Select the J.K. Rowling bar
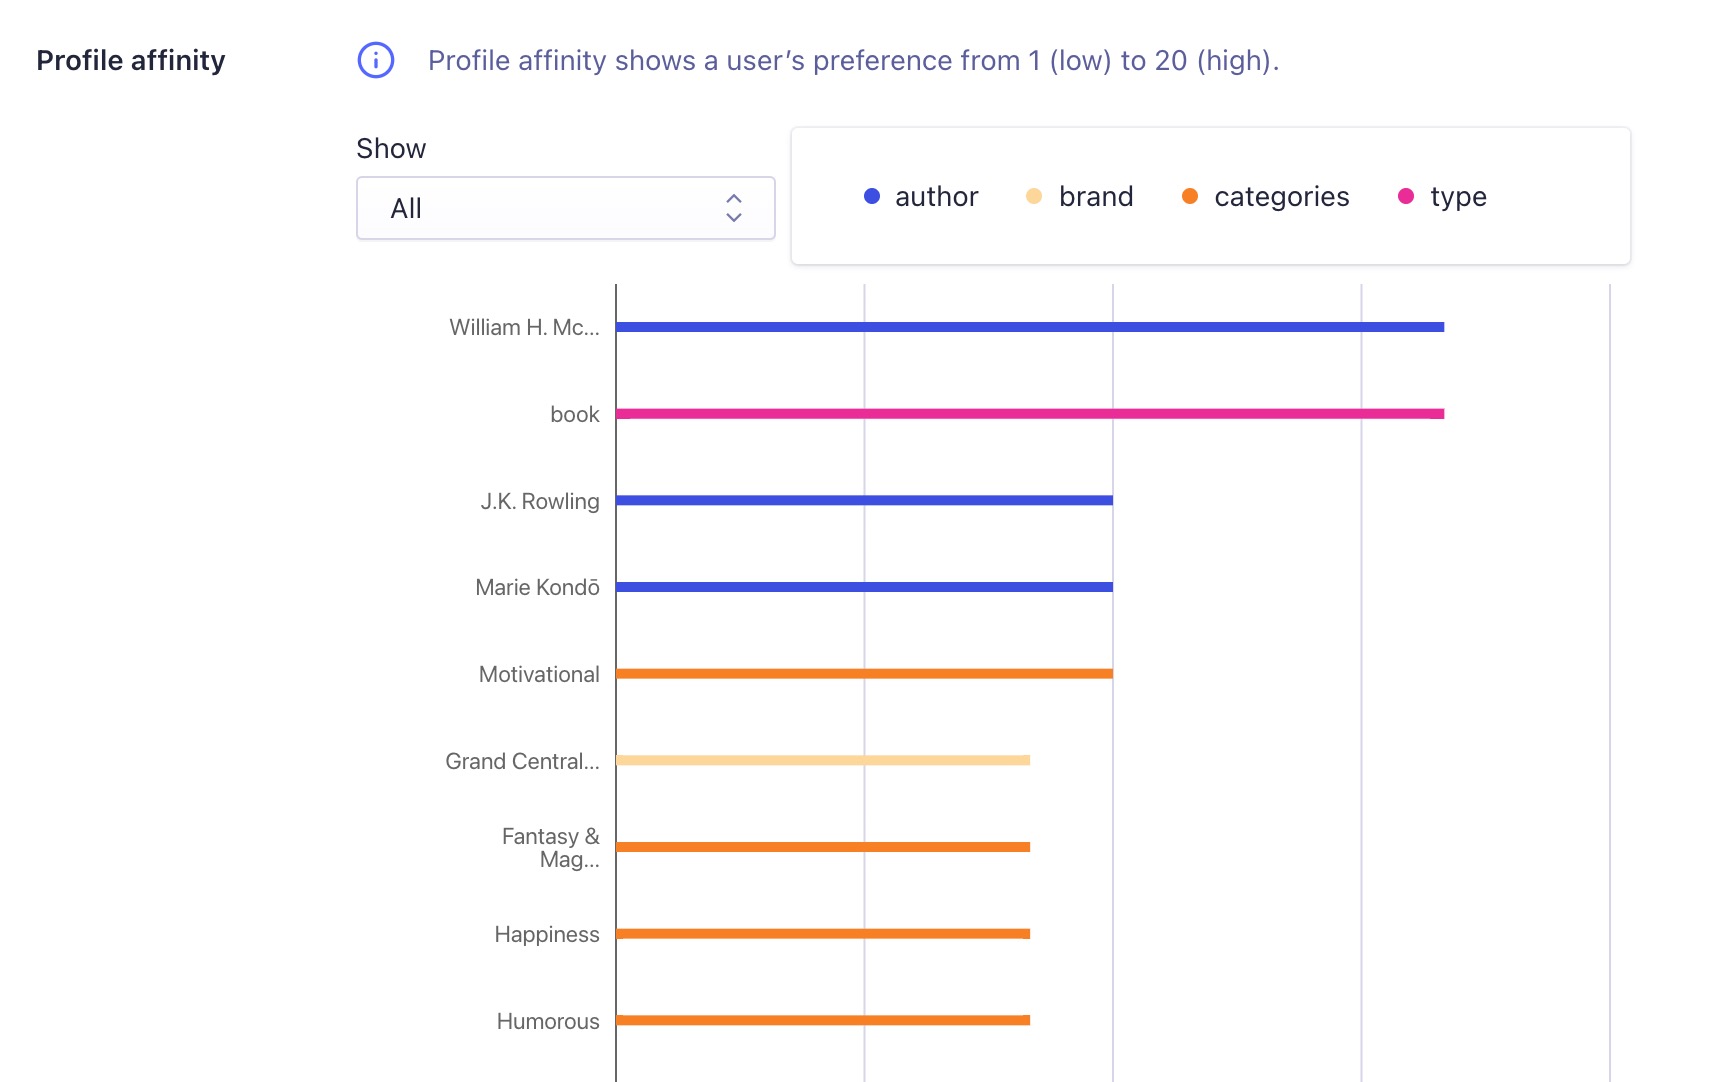 click(x=865, y=500)
